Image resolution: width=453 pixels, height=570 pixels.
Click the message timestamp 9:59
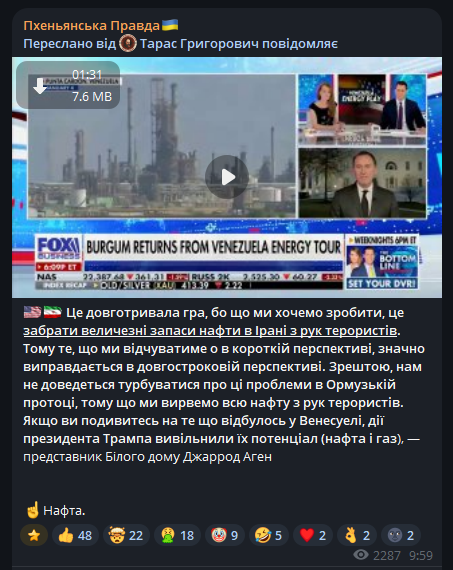(421, 555)
